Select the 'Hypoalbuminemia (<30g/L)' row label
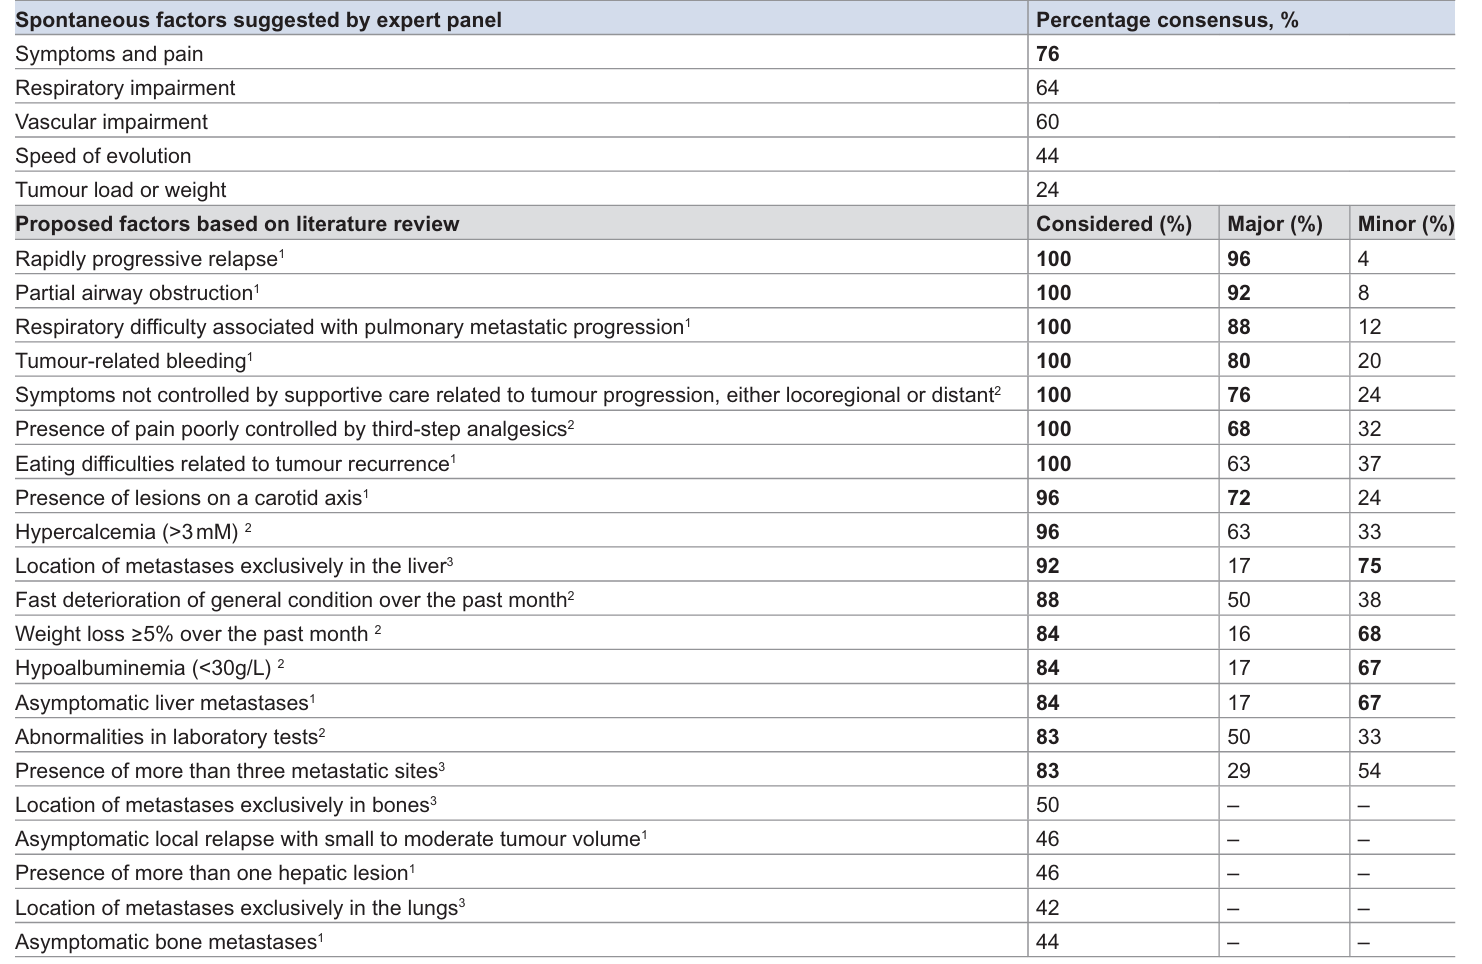Screen dimensions: 1482x964 click(143, 668)
